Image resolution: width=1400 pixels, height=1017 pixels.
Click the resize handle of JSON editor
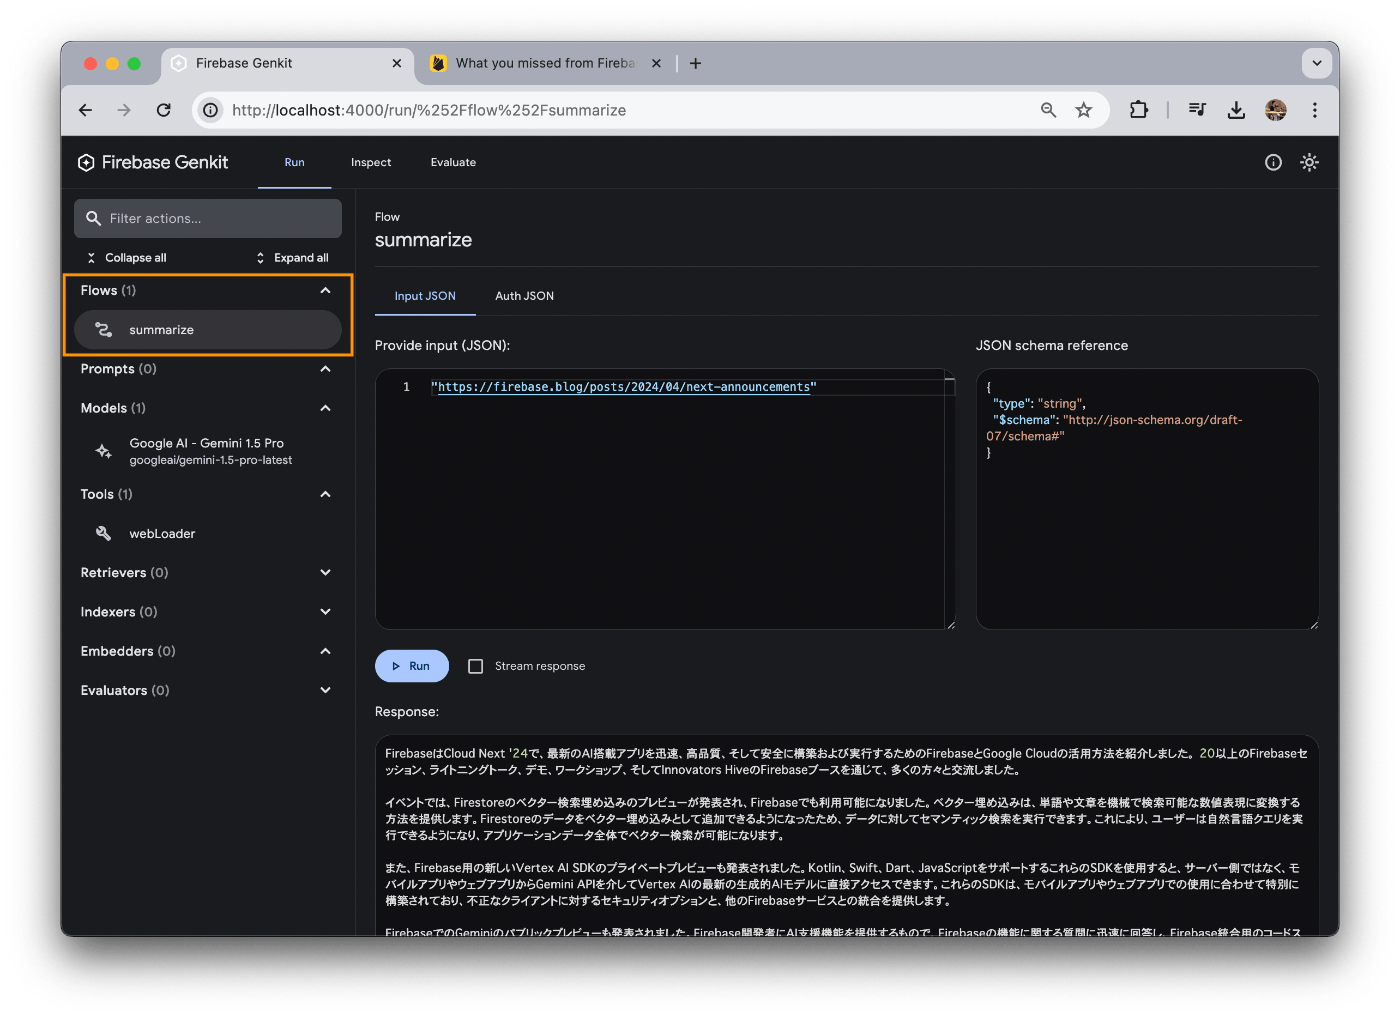(x=950, y=625)
